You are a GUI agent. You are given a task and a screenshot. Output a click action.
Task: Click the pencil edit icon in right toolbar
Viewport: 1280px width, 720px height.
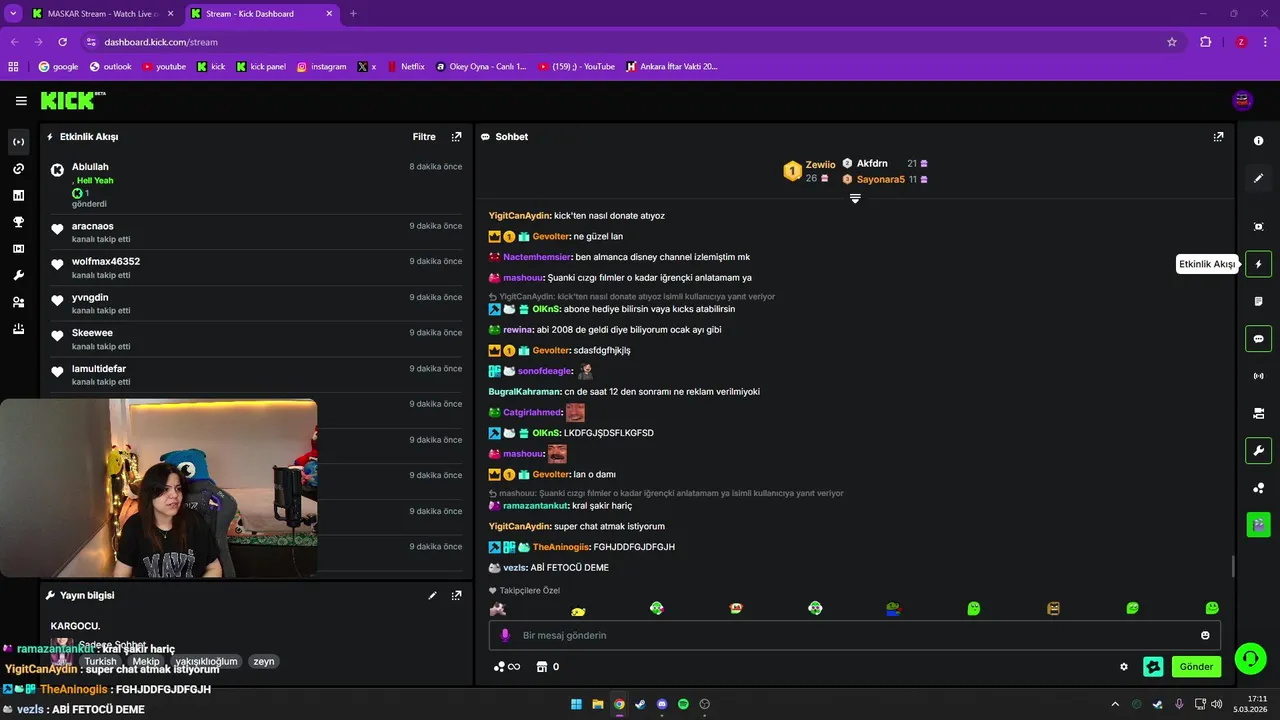1258,178
